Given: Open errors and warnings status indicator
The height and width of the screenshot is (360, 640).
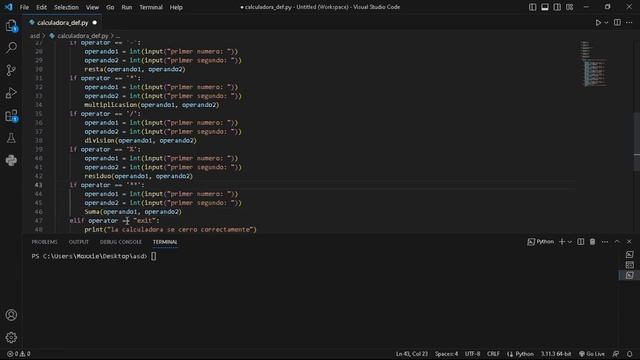Looking at the screenshot, I should pyautogui.click(x=18, y=354).
